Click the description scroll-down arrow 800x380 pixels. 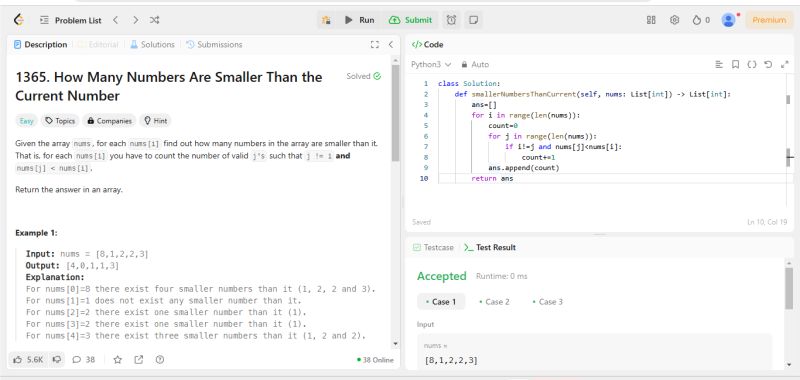[395, 344]
